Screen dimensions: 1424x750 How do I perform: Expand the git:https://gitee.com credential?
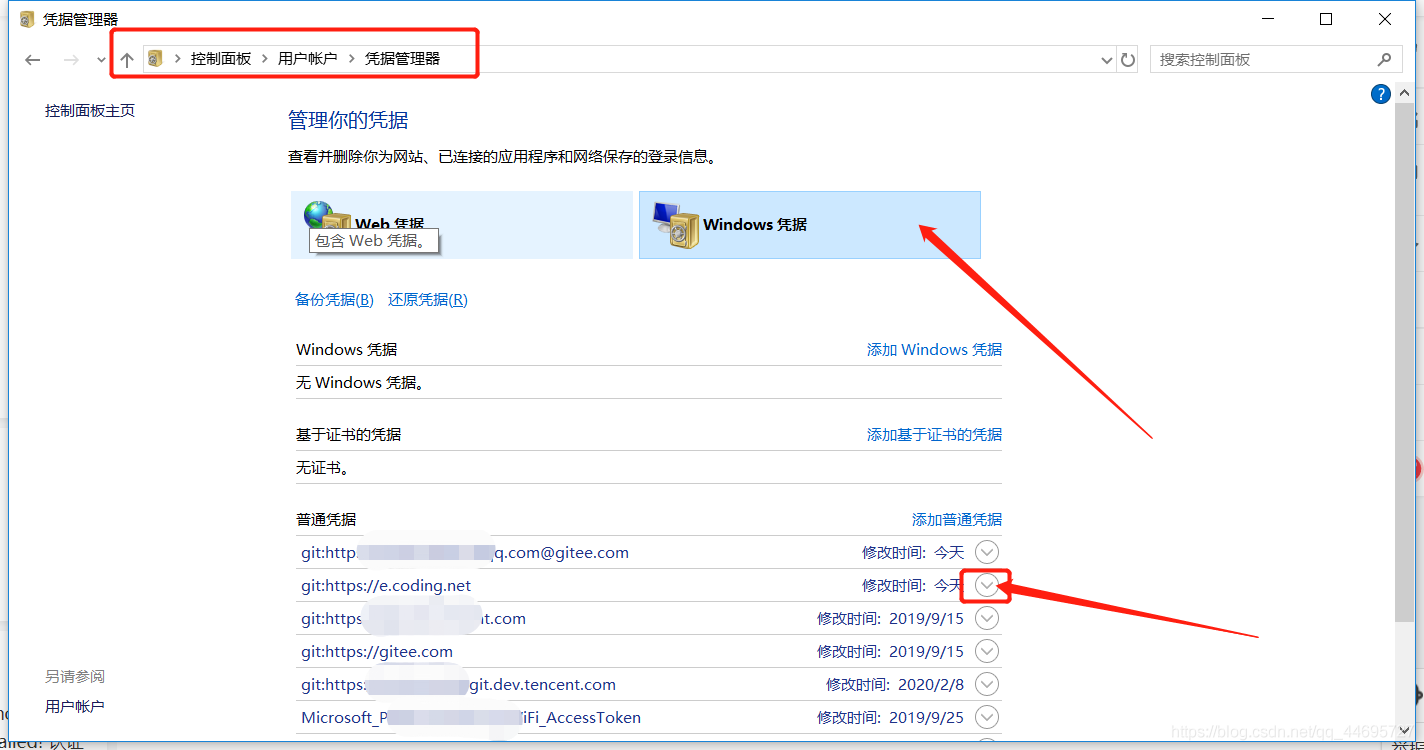point(986,651)
